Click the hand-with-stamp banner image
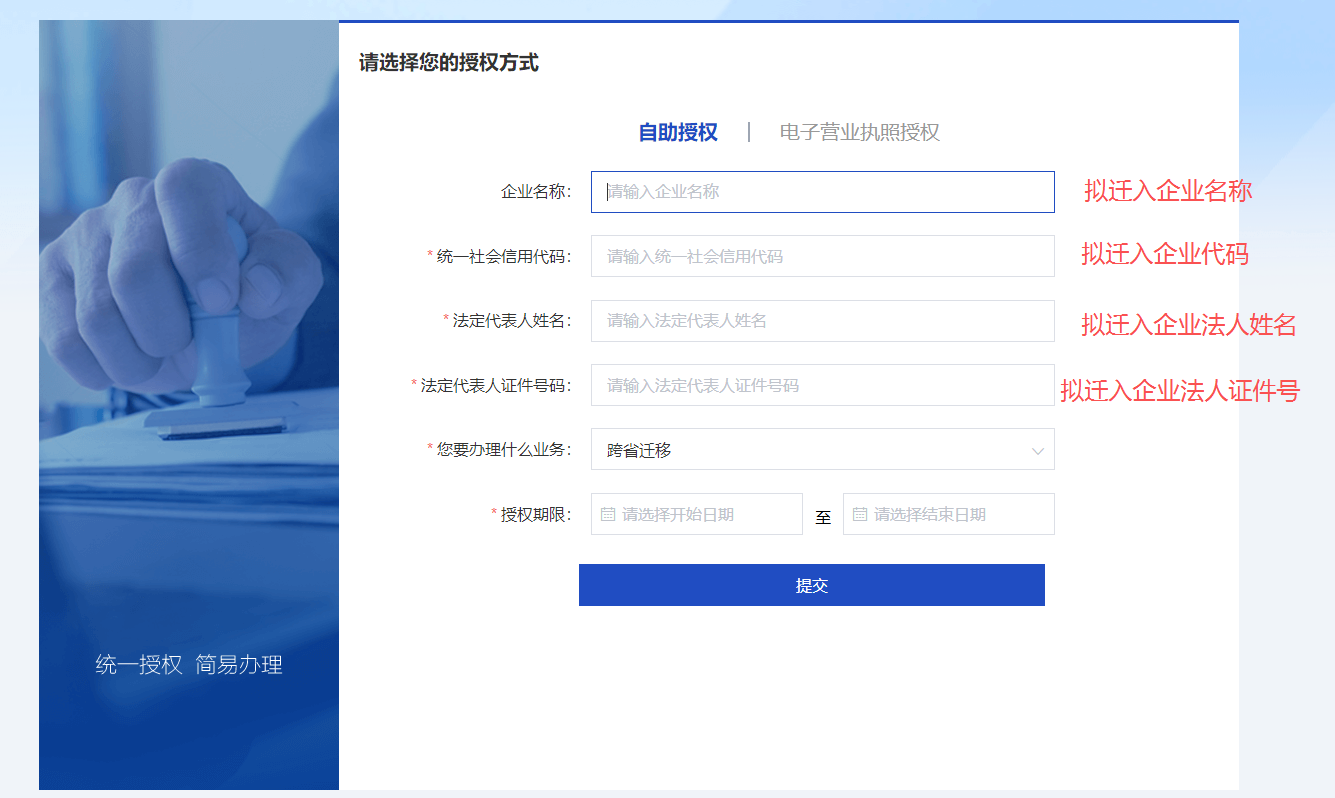This screenshot has width=1335, height=798. (x=188, y=330)
